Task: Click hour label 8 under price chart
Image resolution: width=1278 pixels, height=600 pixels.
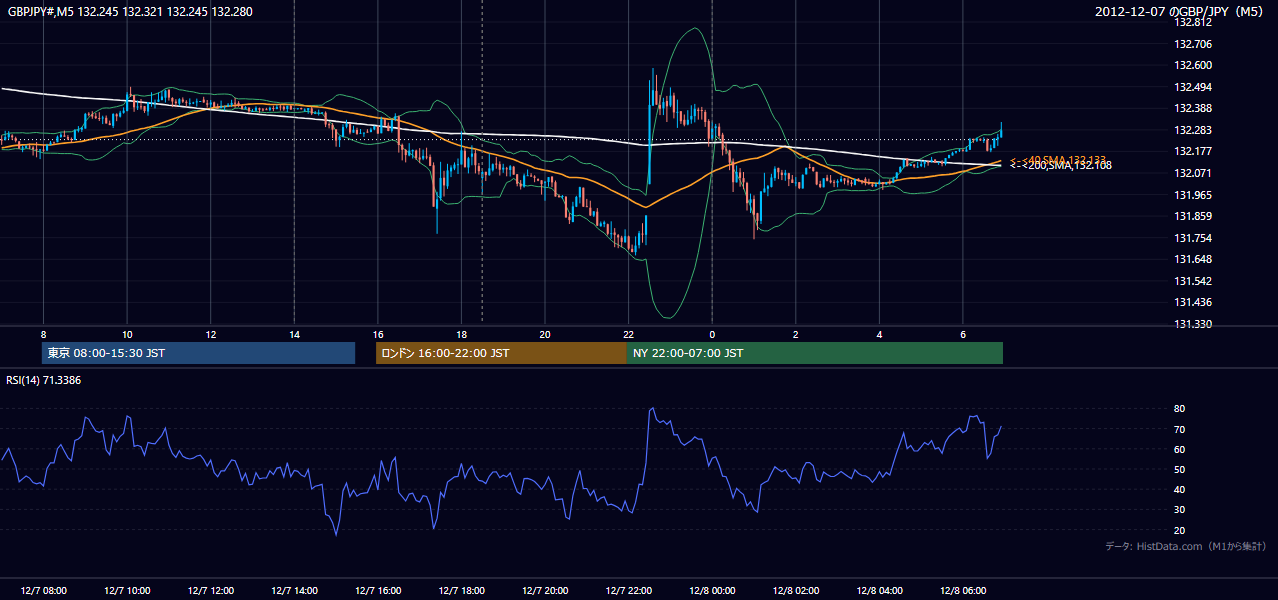Action: pyautogui.click(x=43, y=334)
